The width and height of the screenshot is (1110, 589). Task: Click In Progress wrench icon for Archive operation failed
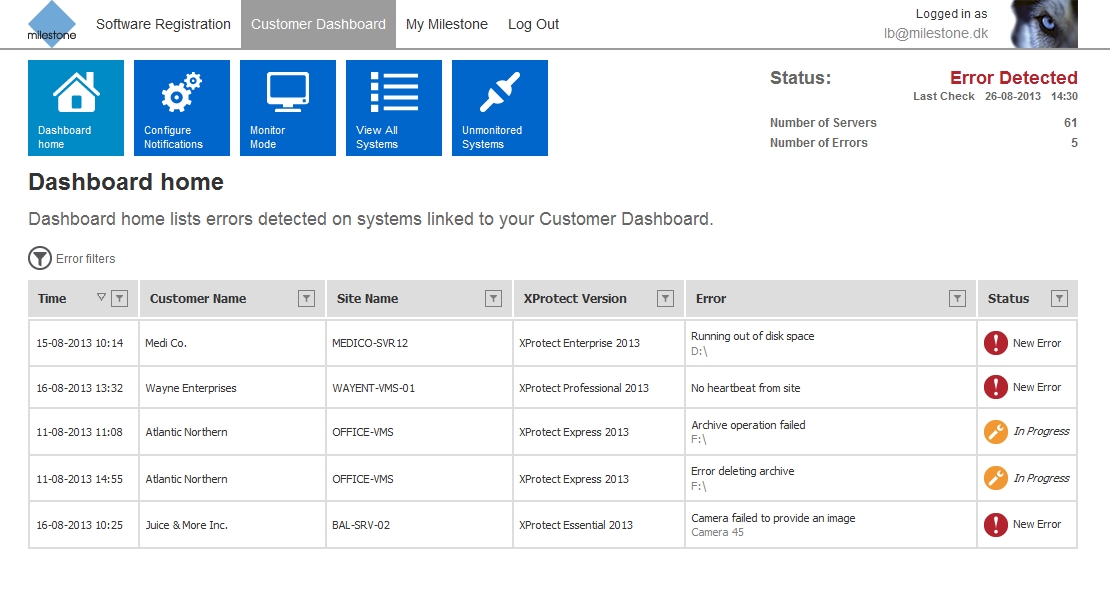point(995,431)
